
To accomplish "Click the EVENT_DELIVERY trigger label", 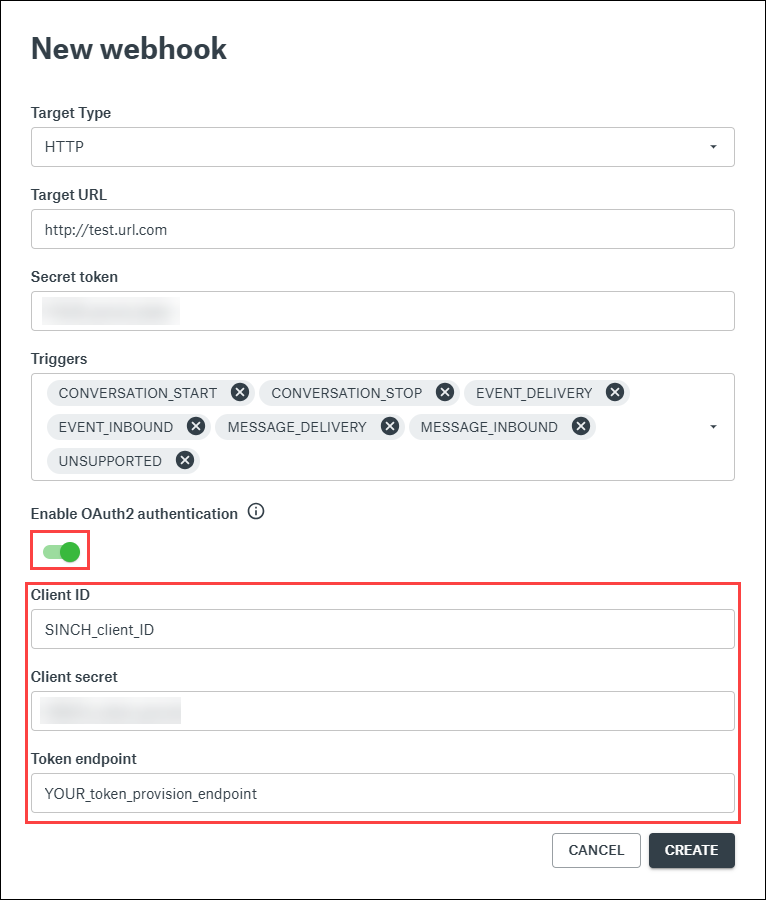I will [534, 393].
